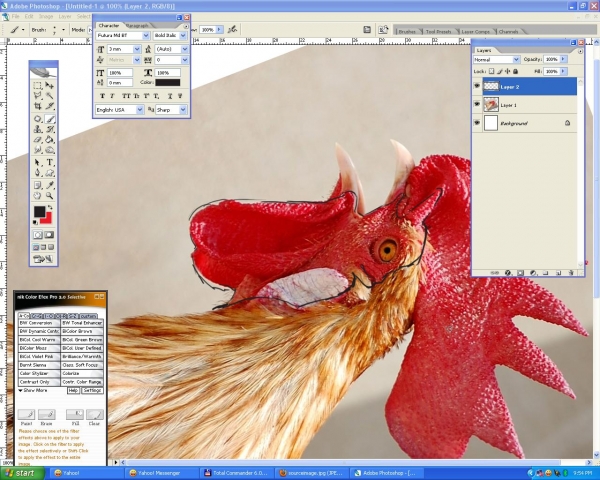Select the Custom Shape tool
600x480 pixels.
tap(49, 173)
